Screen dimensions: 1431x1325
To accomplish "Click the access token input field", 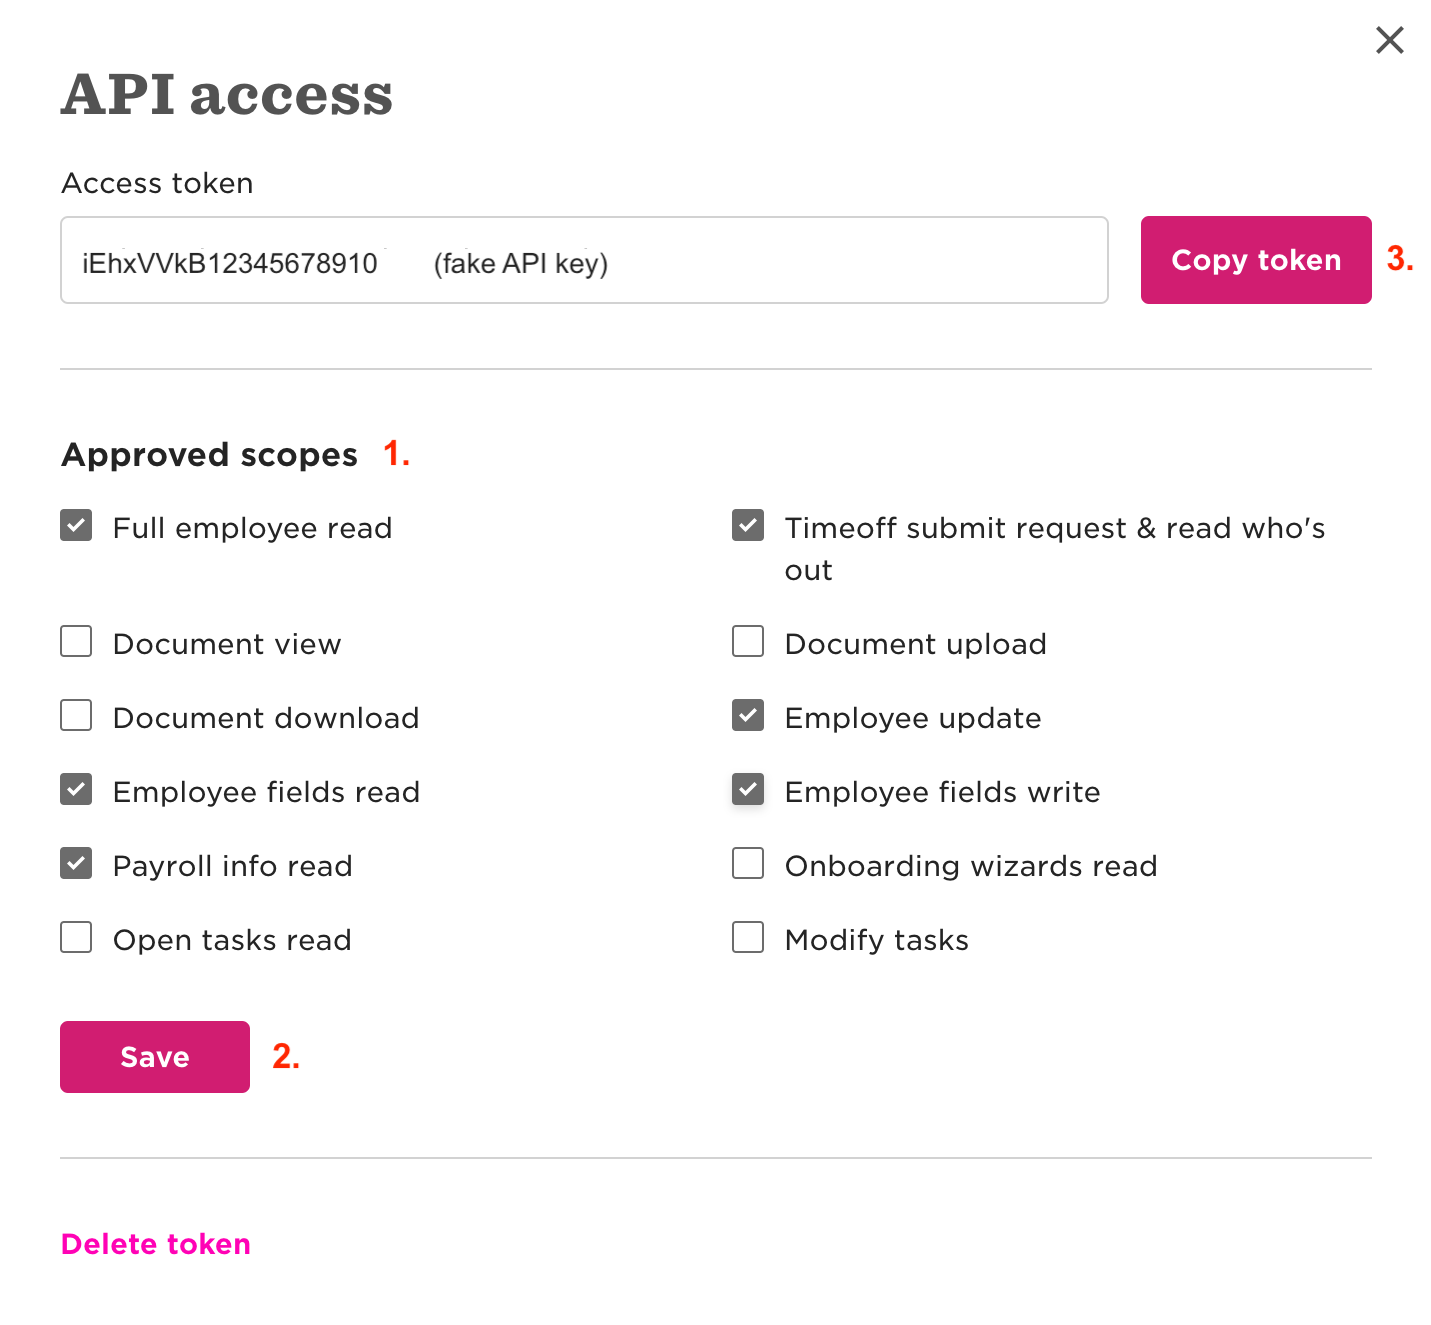I will point(584,260).
